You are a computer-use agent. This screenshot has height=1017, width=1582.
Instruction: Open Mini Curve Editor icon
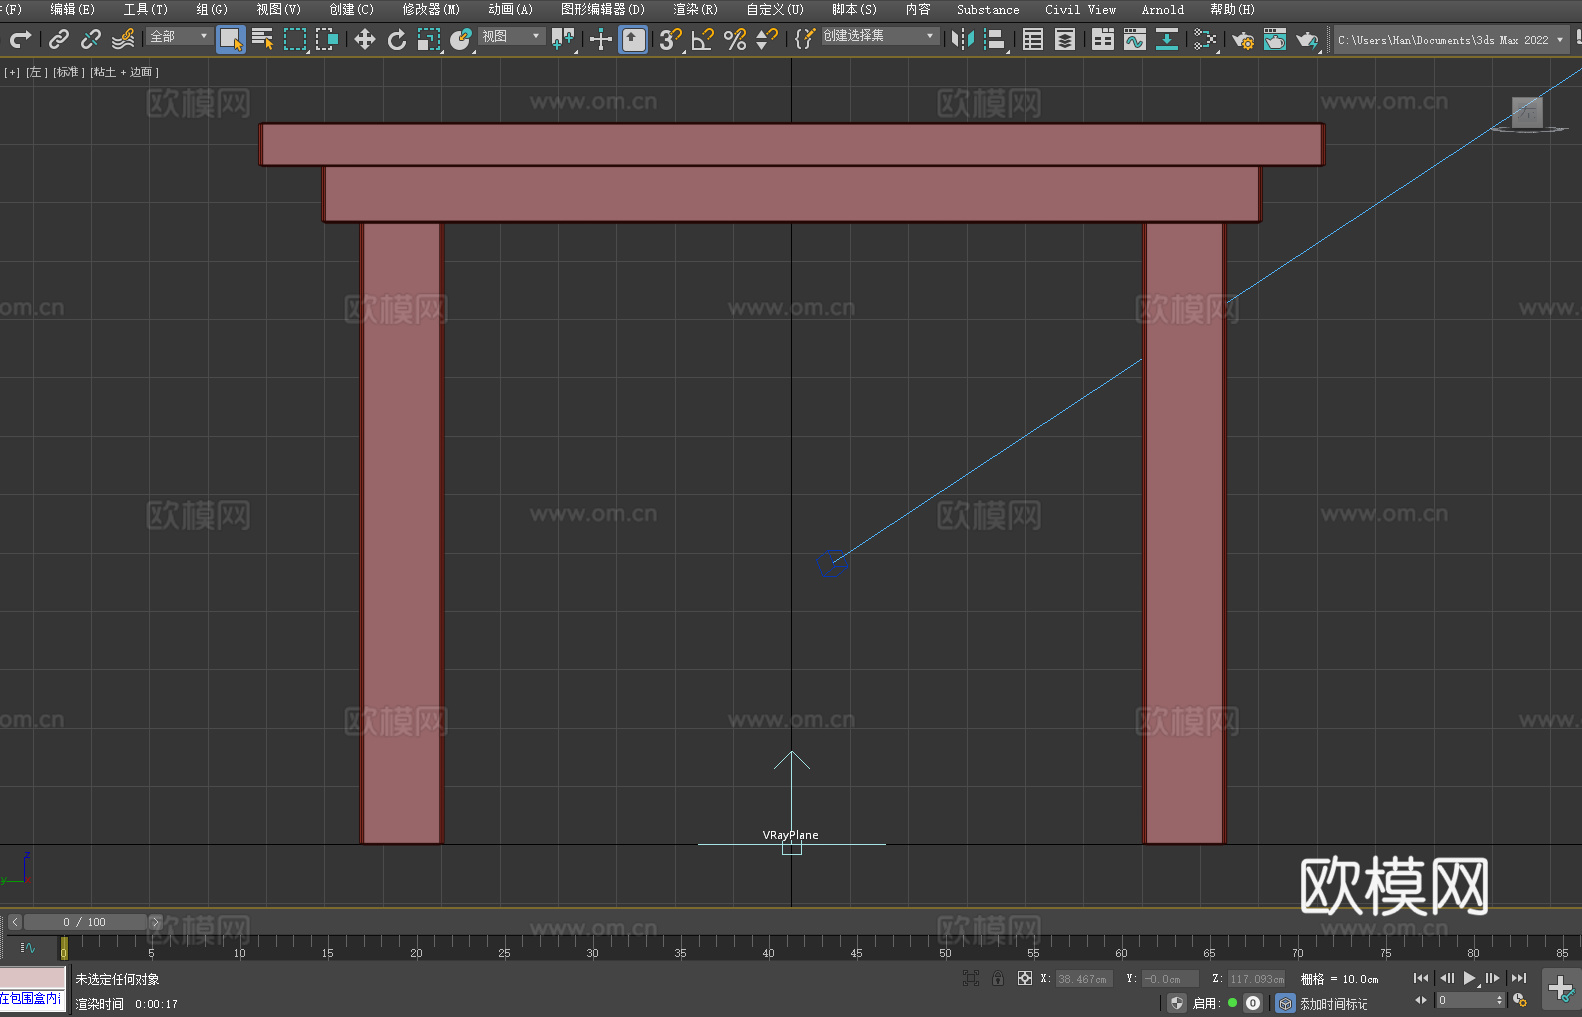point(28,948)
